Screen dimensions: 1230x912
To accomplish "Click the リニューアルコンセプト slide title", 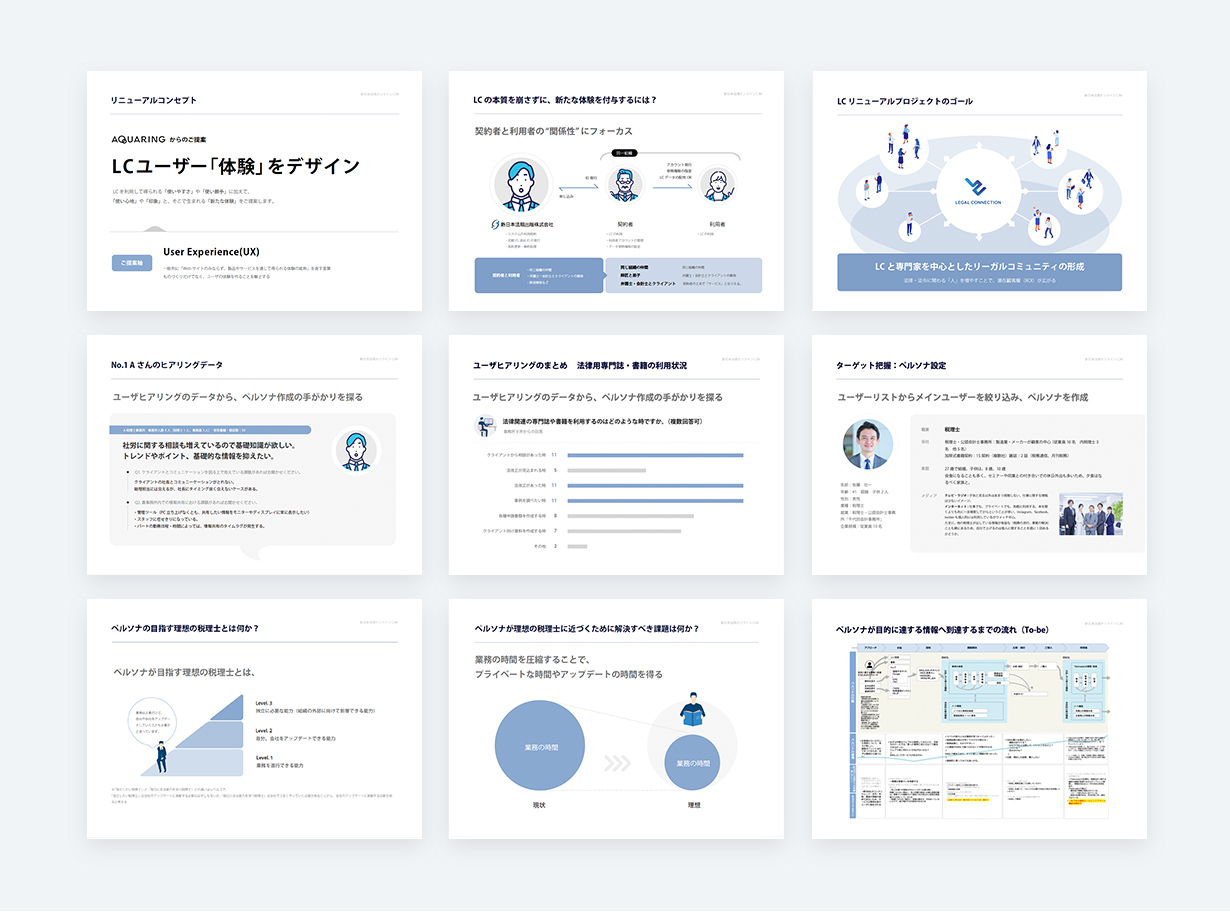I will point(153,100).
